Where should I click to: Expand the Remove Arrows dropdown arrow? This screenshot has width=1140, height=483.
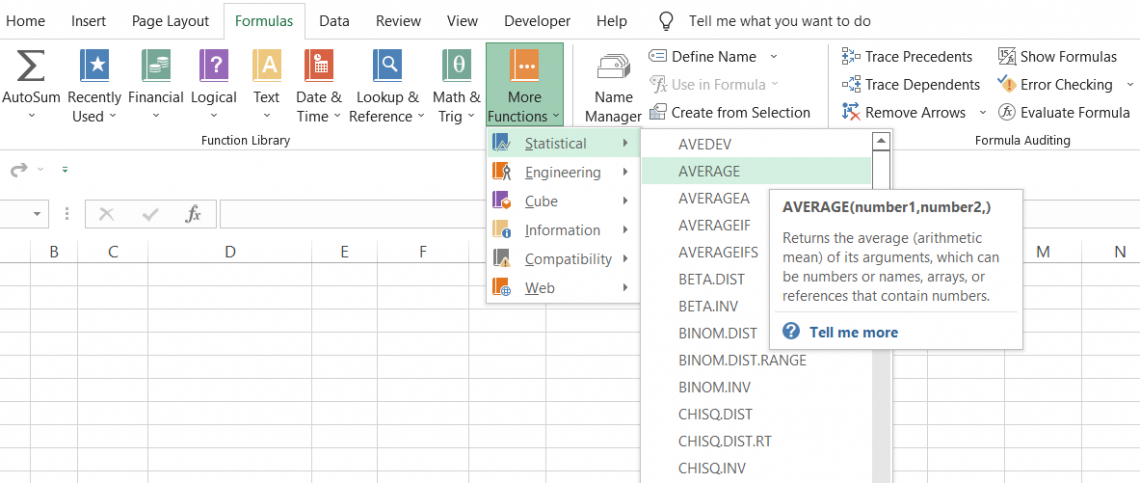(982, 113)
